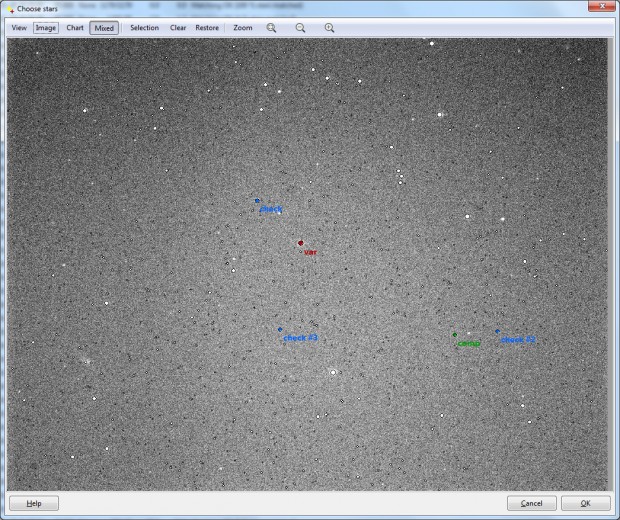Viewport: 620px width, 520px height.
Task: Switch display to Image mode
Action: [46, 28]
